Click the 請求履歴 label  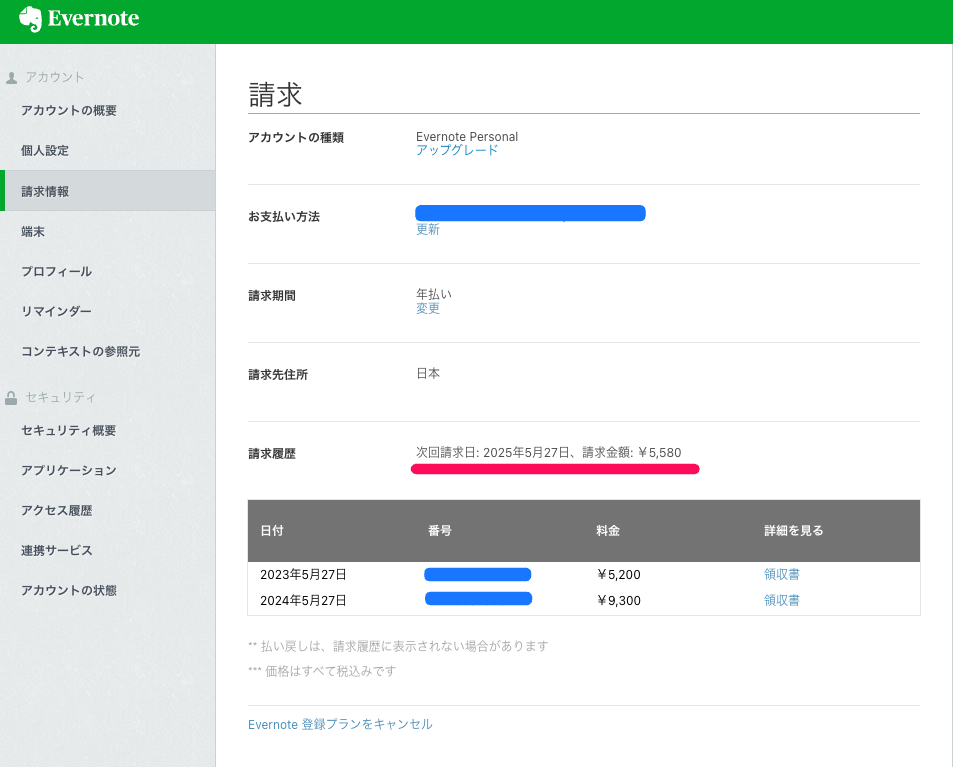(272, 453)
